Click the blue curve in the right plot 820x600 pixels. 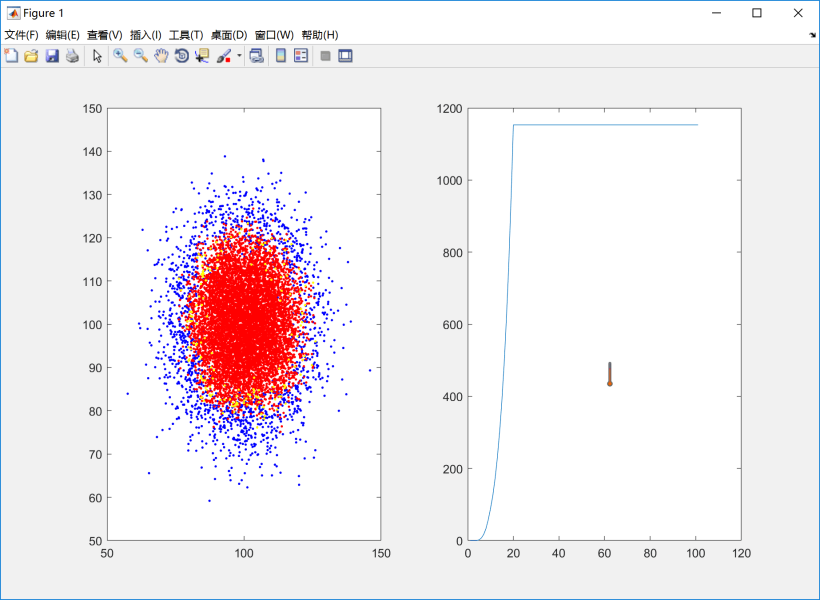point(605,124)
